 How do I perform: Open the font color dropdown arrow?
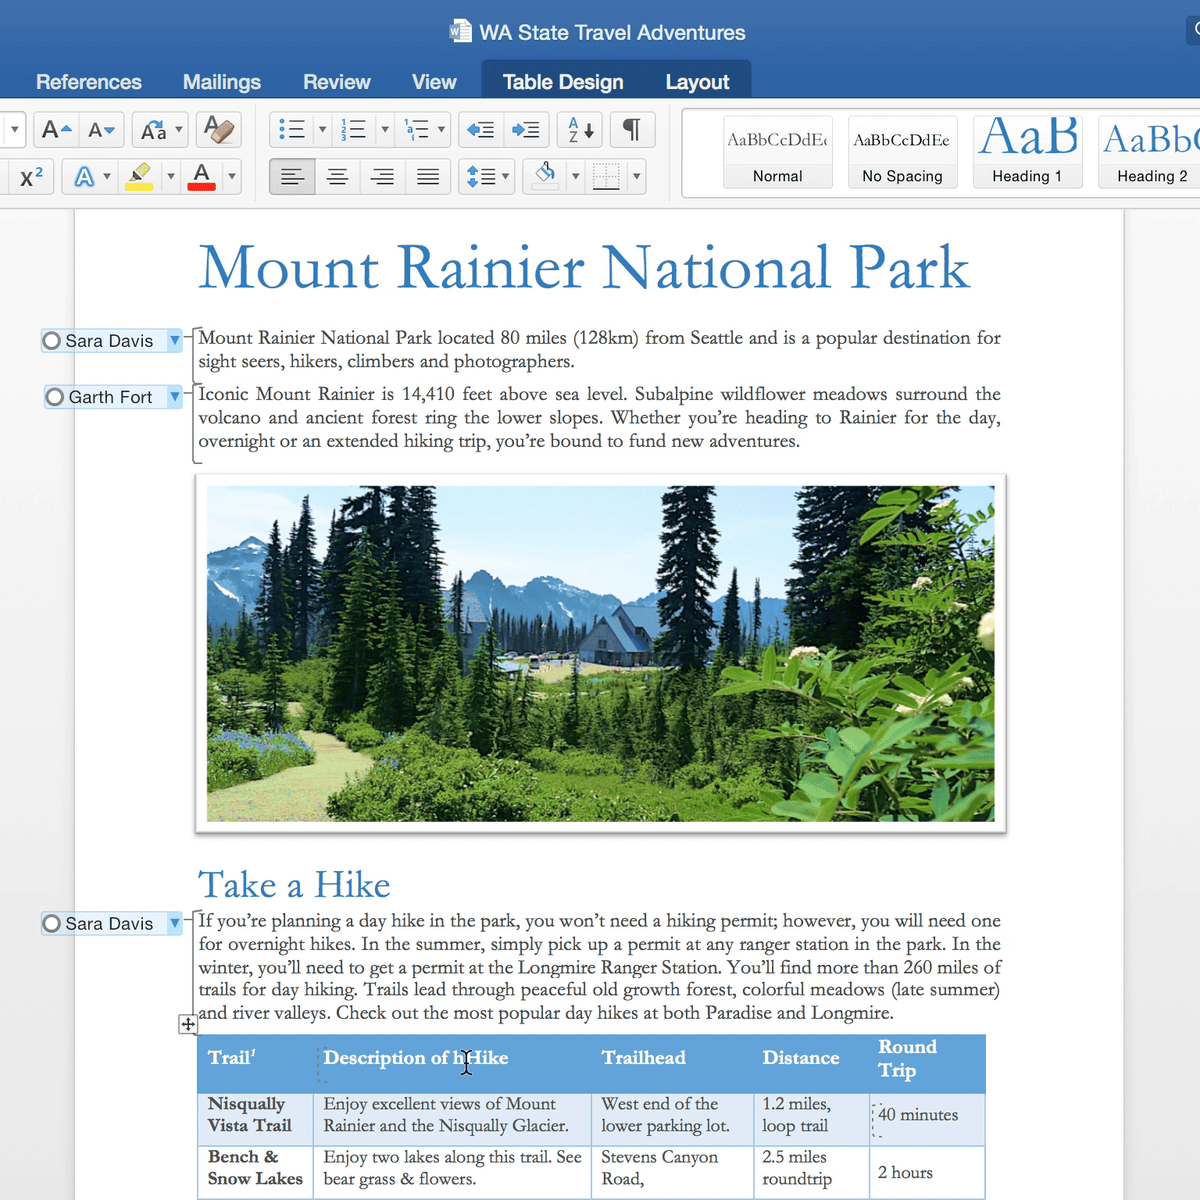[232, 177]
